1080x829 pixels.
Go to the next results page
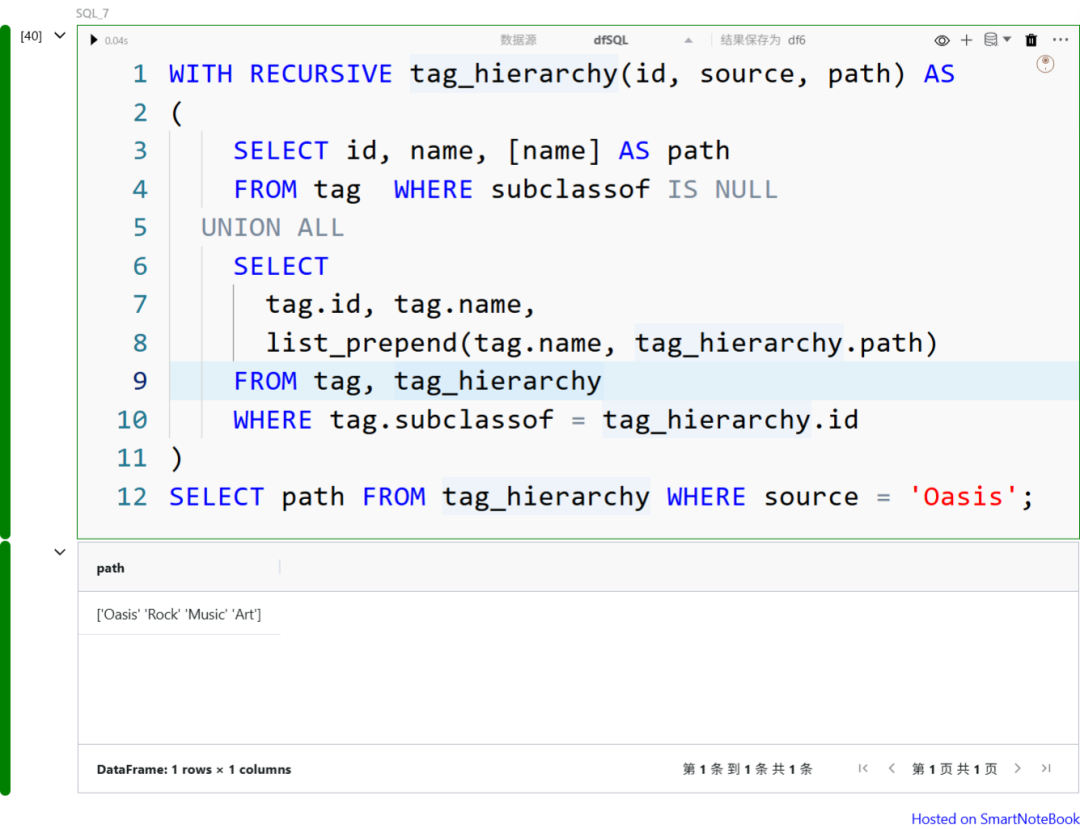[1017, 768]
